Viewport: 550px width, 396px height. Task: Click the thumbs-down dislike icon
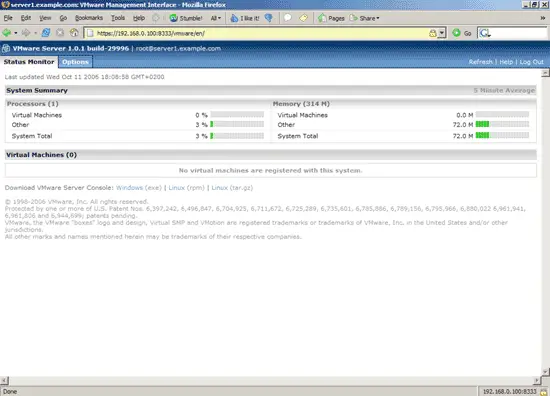point(269,18)
